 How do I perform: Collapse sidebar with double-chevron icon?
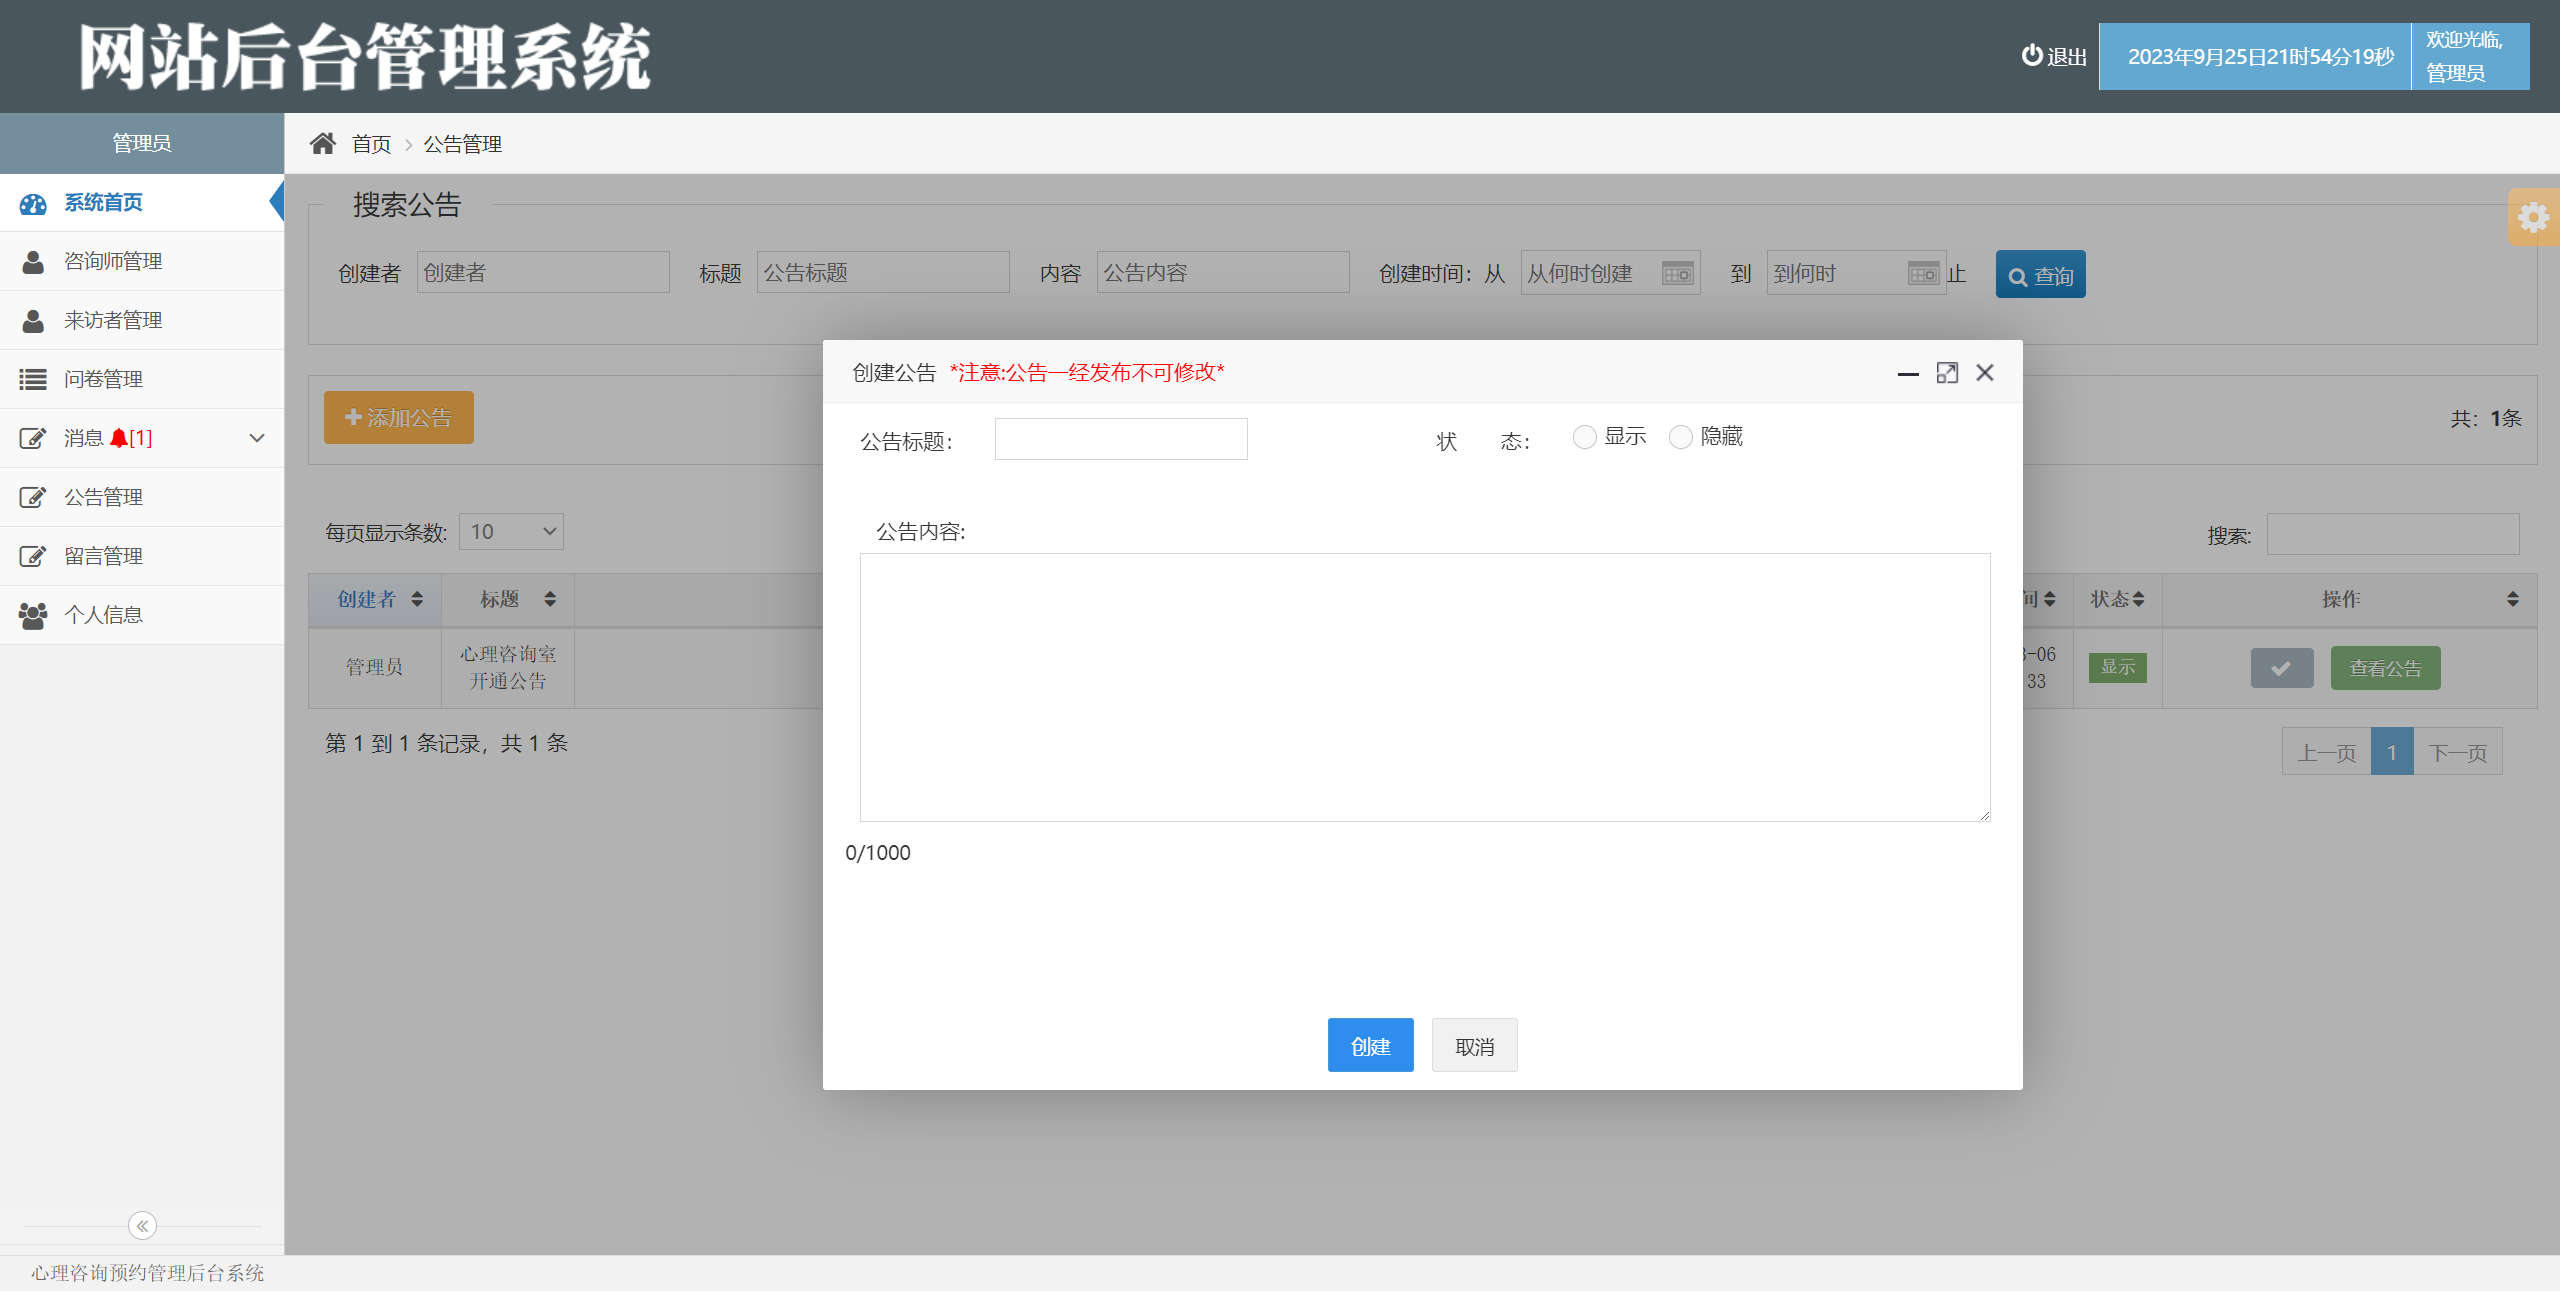[142, 1225]
